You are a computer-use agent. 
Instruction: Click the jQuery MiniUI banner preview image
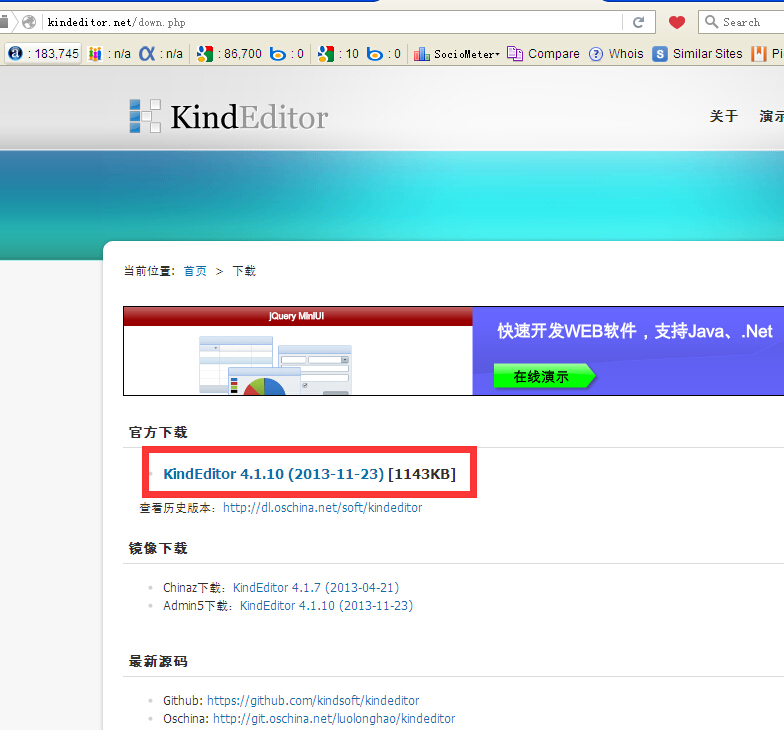(298, 351)
